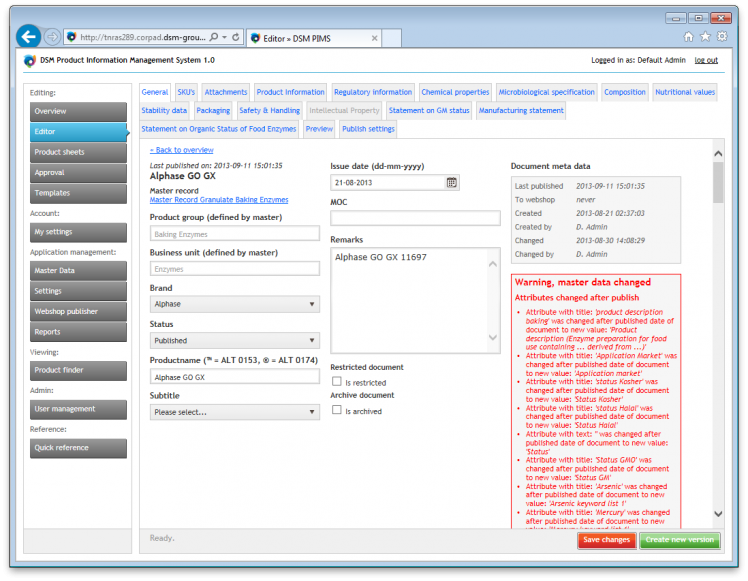
Task: Tick the Is archived checkbox
Action: (337, 410)
